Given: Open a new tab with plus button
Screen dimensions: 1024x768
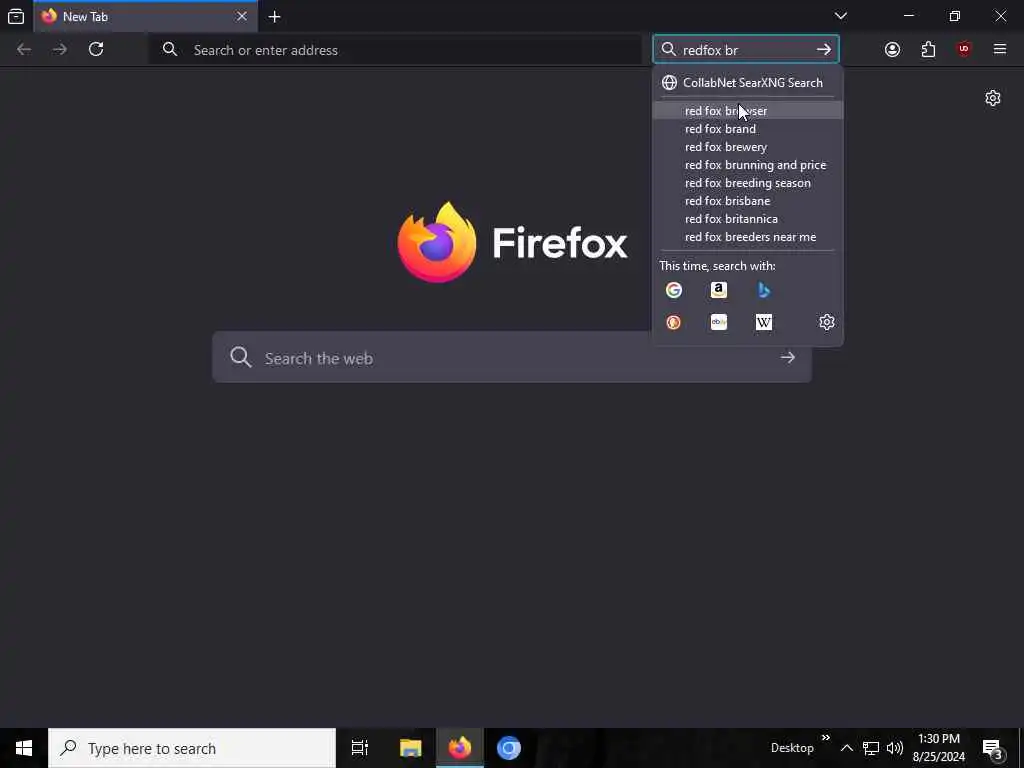Looking at the screenshot, I should pos(274,17).
